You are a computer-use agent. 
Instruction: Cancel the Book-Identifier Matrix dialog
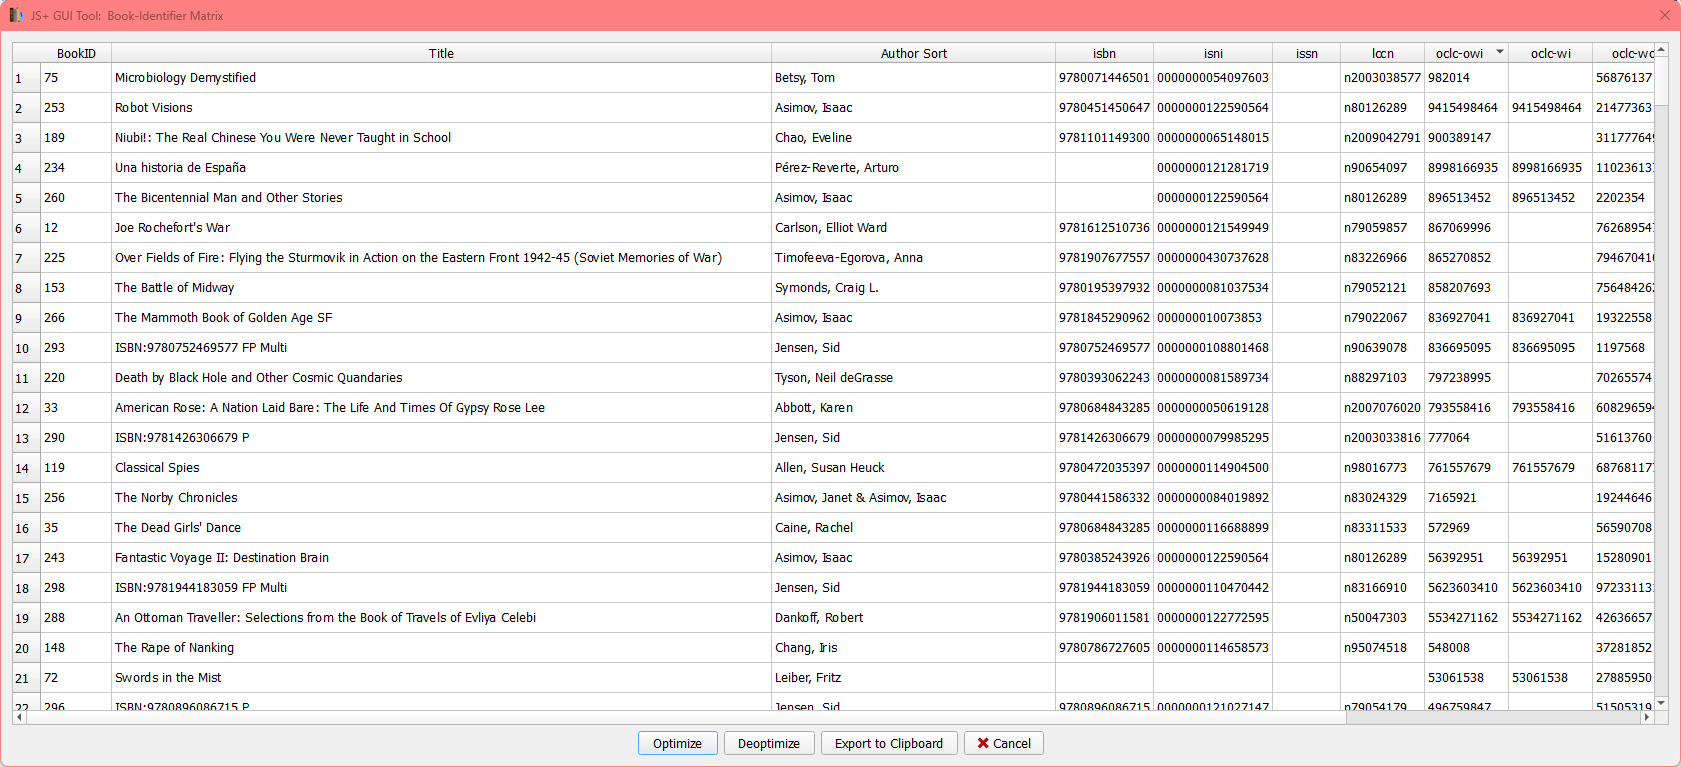point(1004,743)
